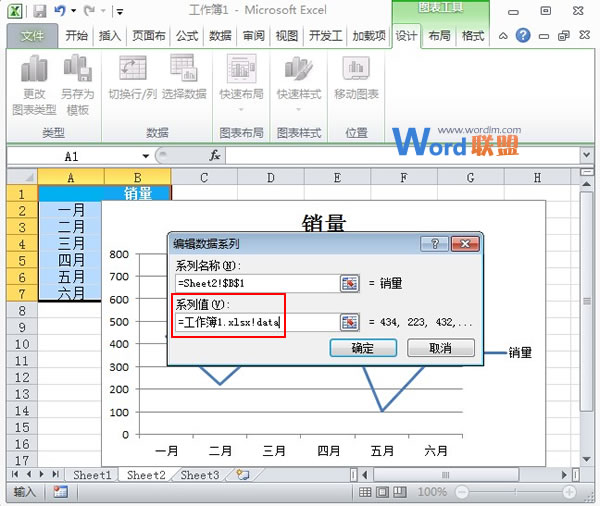
Task: Click the OK (确定) button in dialog
Action: [x=363, y=348]
